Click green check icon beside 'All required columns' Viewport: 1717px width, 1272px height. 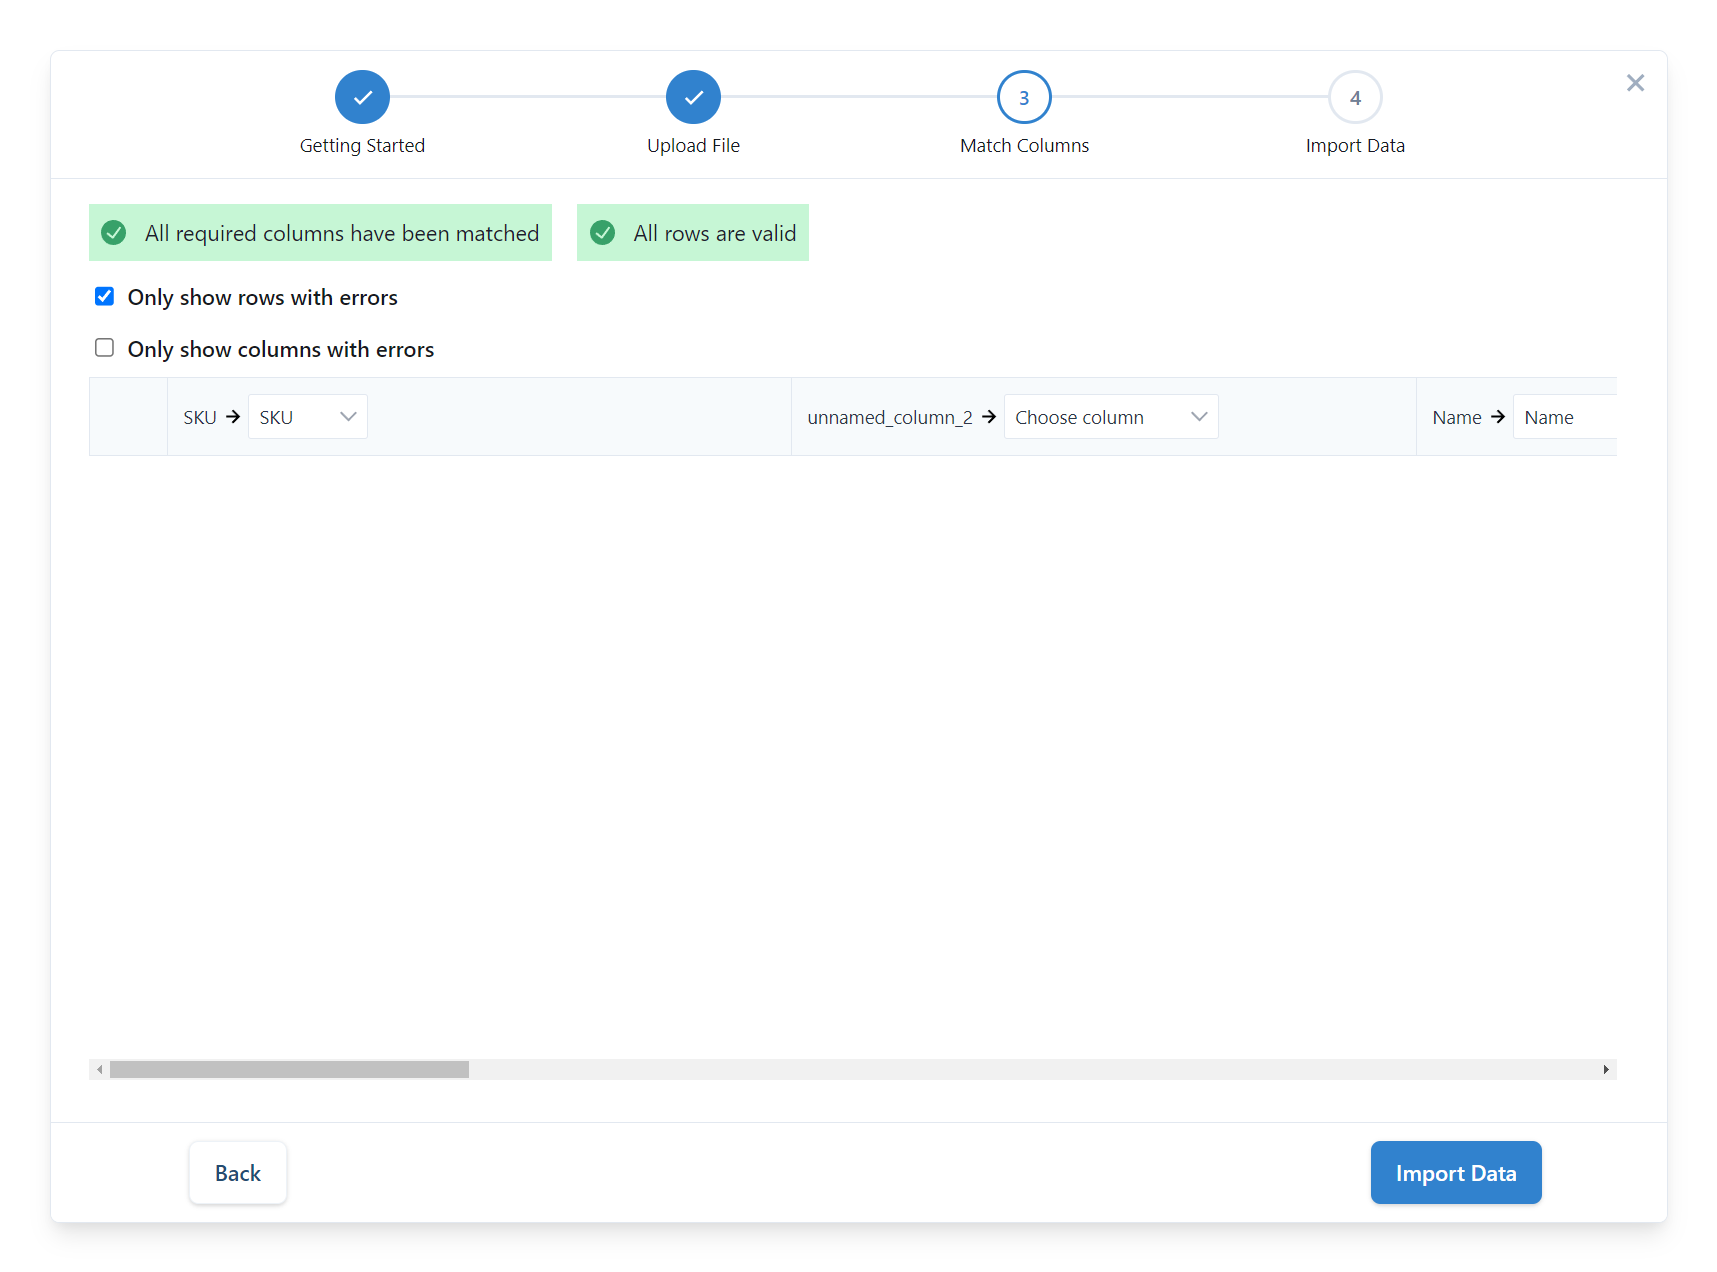pyautogui.click(x=114, y=233)
